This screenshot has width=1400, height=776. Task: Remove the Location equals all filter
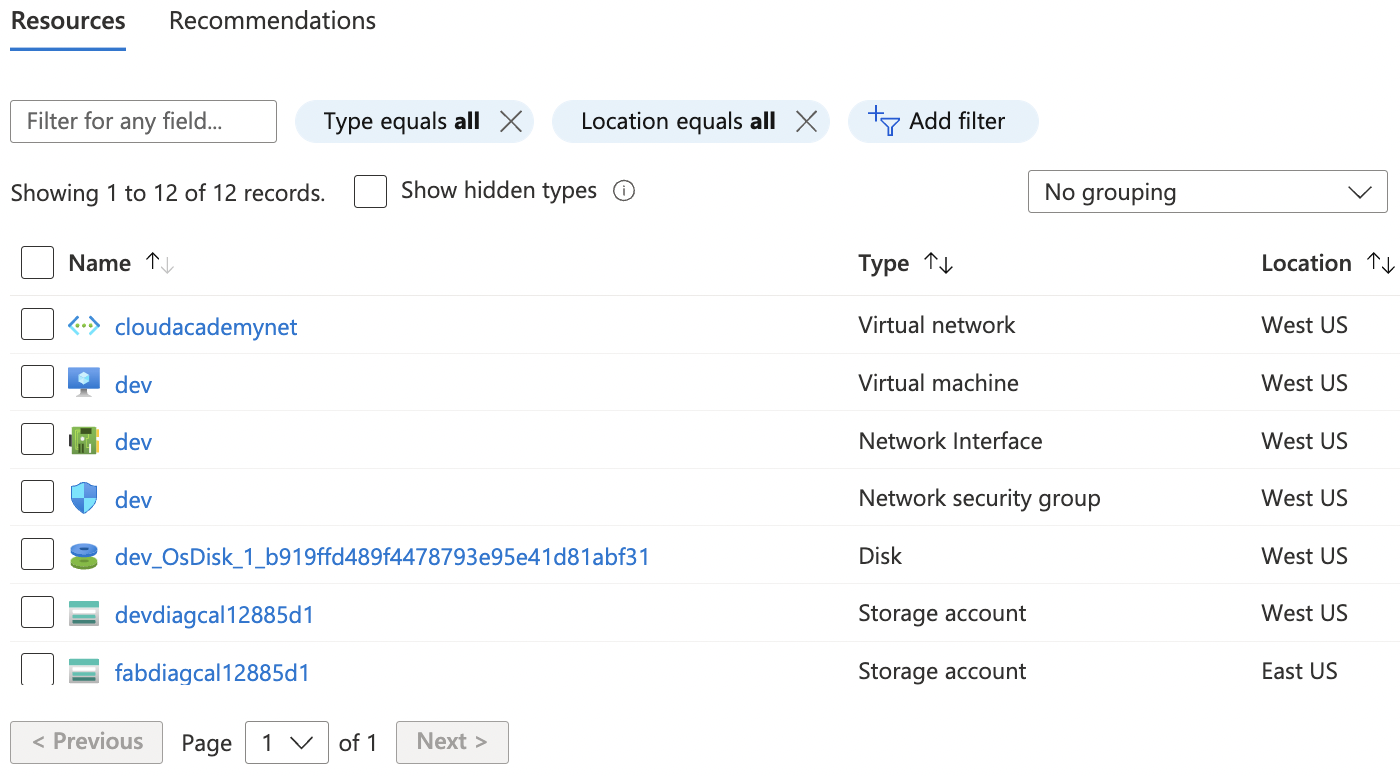[806, 122]
